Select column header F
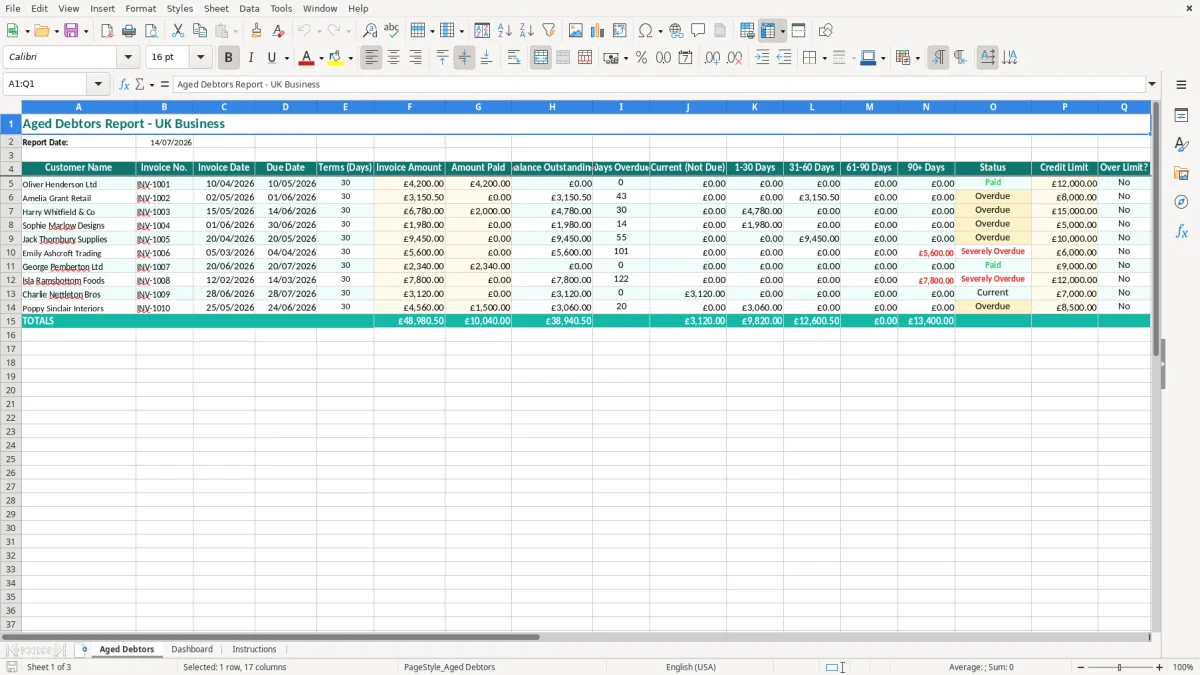Viewport: 1200px width, 675px height. coord(409,107)
